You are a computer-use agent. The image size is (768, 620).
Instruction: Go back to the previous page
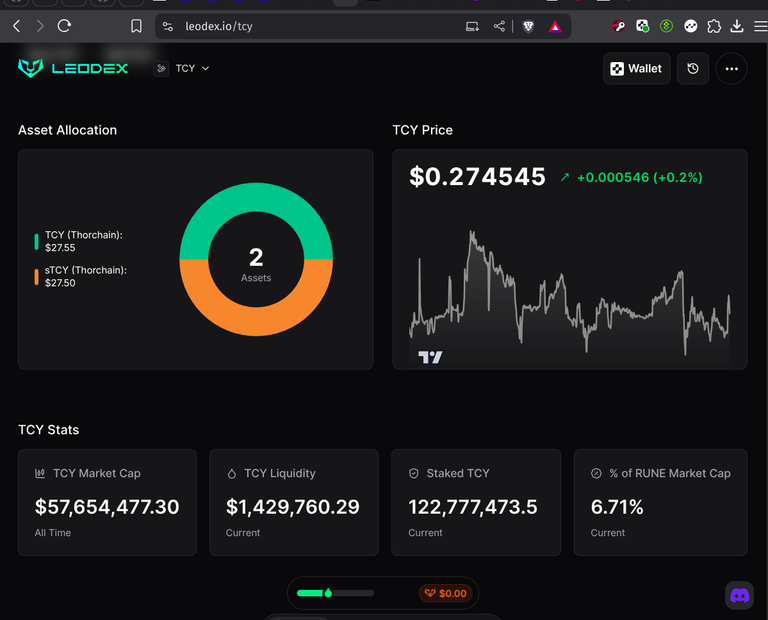pyautogui.click(x=17, y=26)
